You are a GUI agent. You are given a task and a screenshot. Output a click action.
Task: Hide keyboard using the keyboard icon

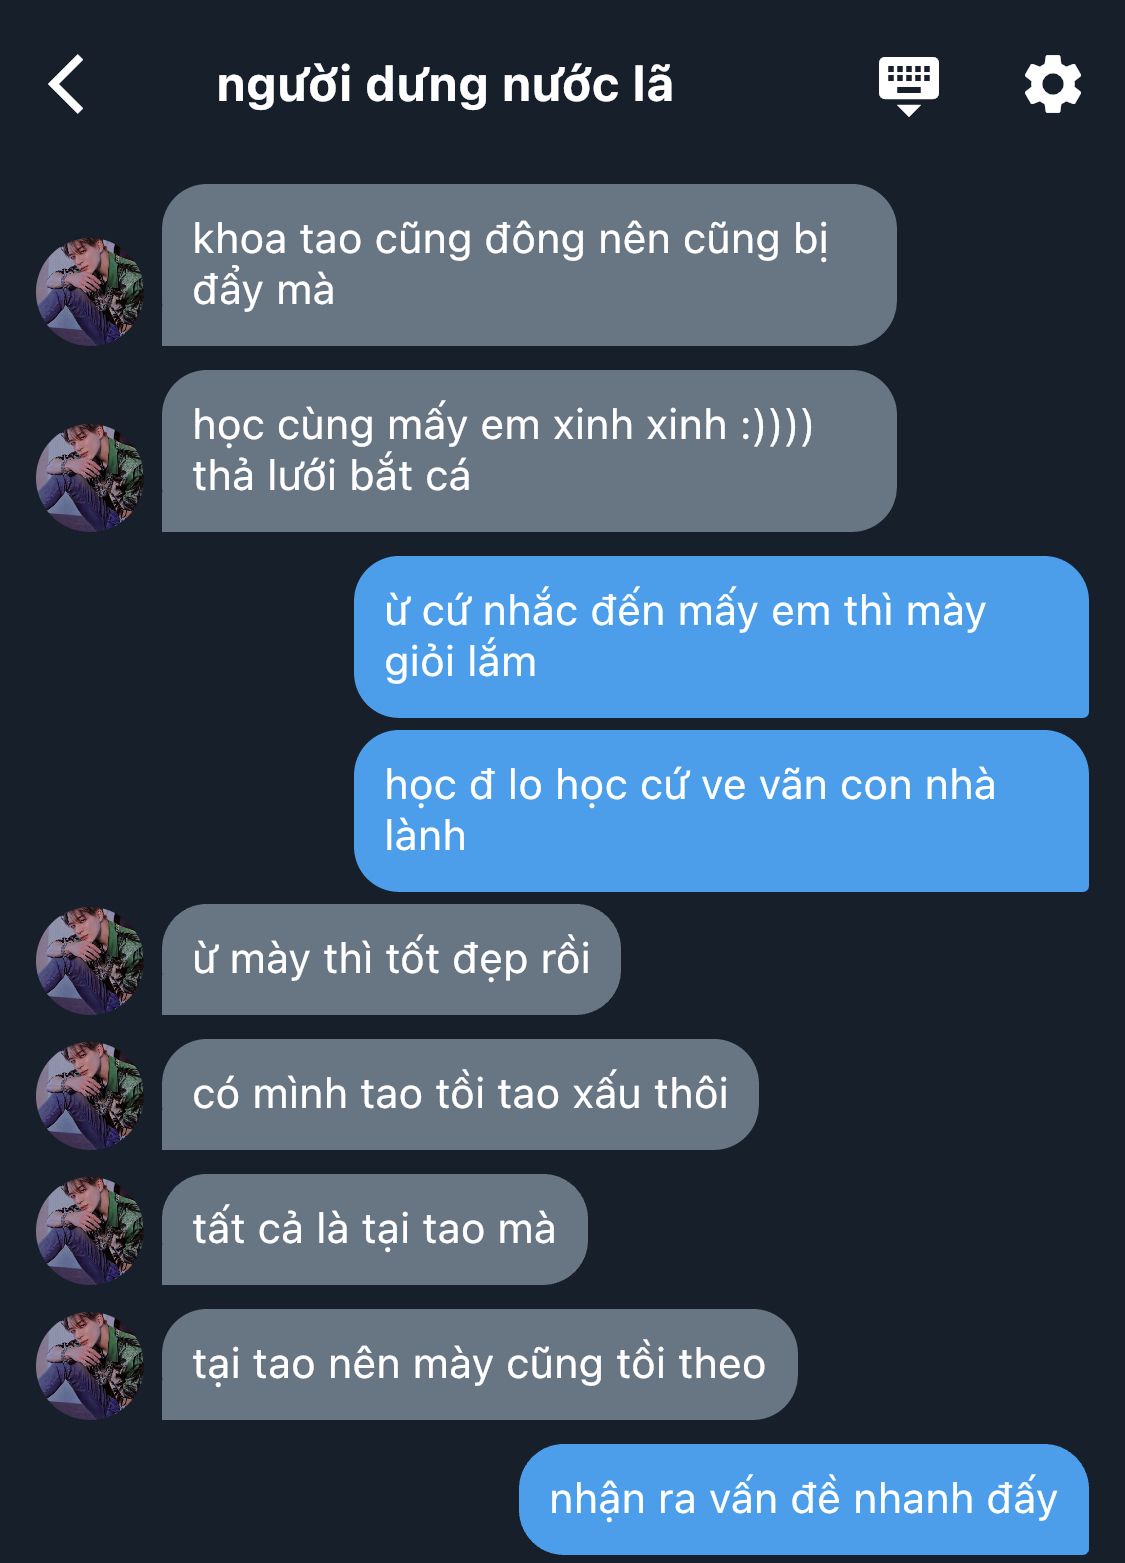[908, 86]
